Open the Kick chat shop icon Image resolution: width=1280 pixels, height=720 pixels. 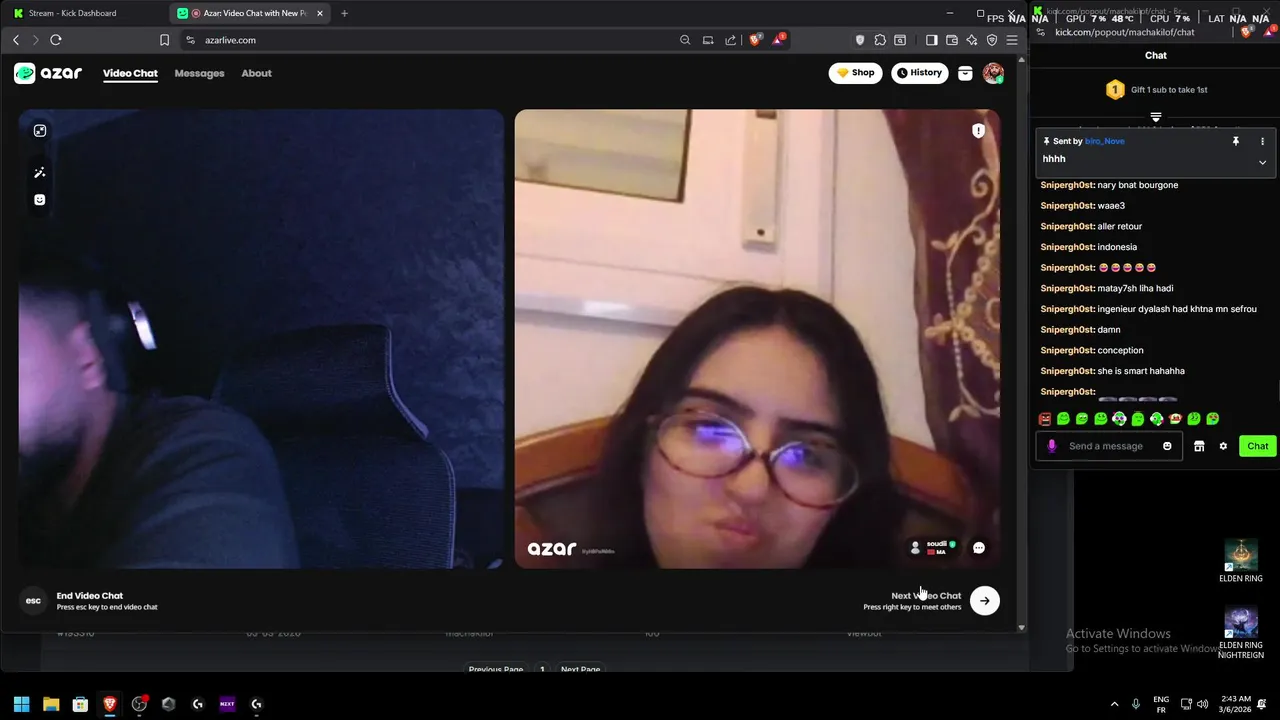[1199, 446]
